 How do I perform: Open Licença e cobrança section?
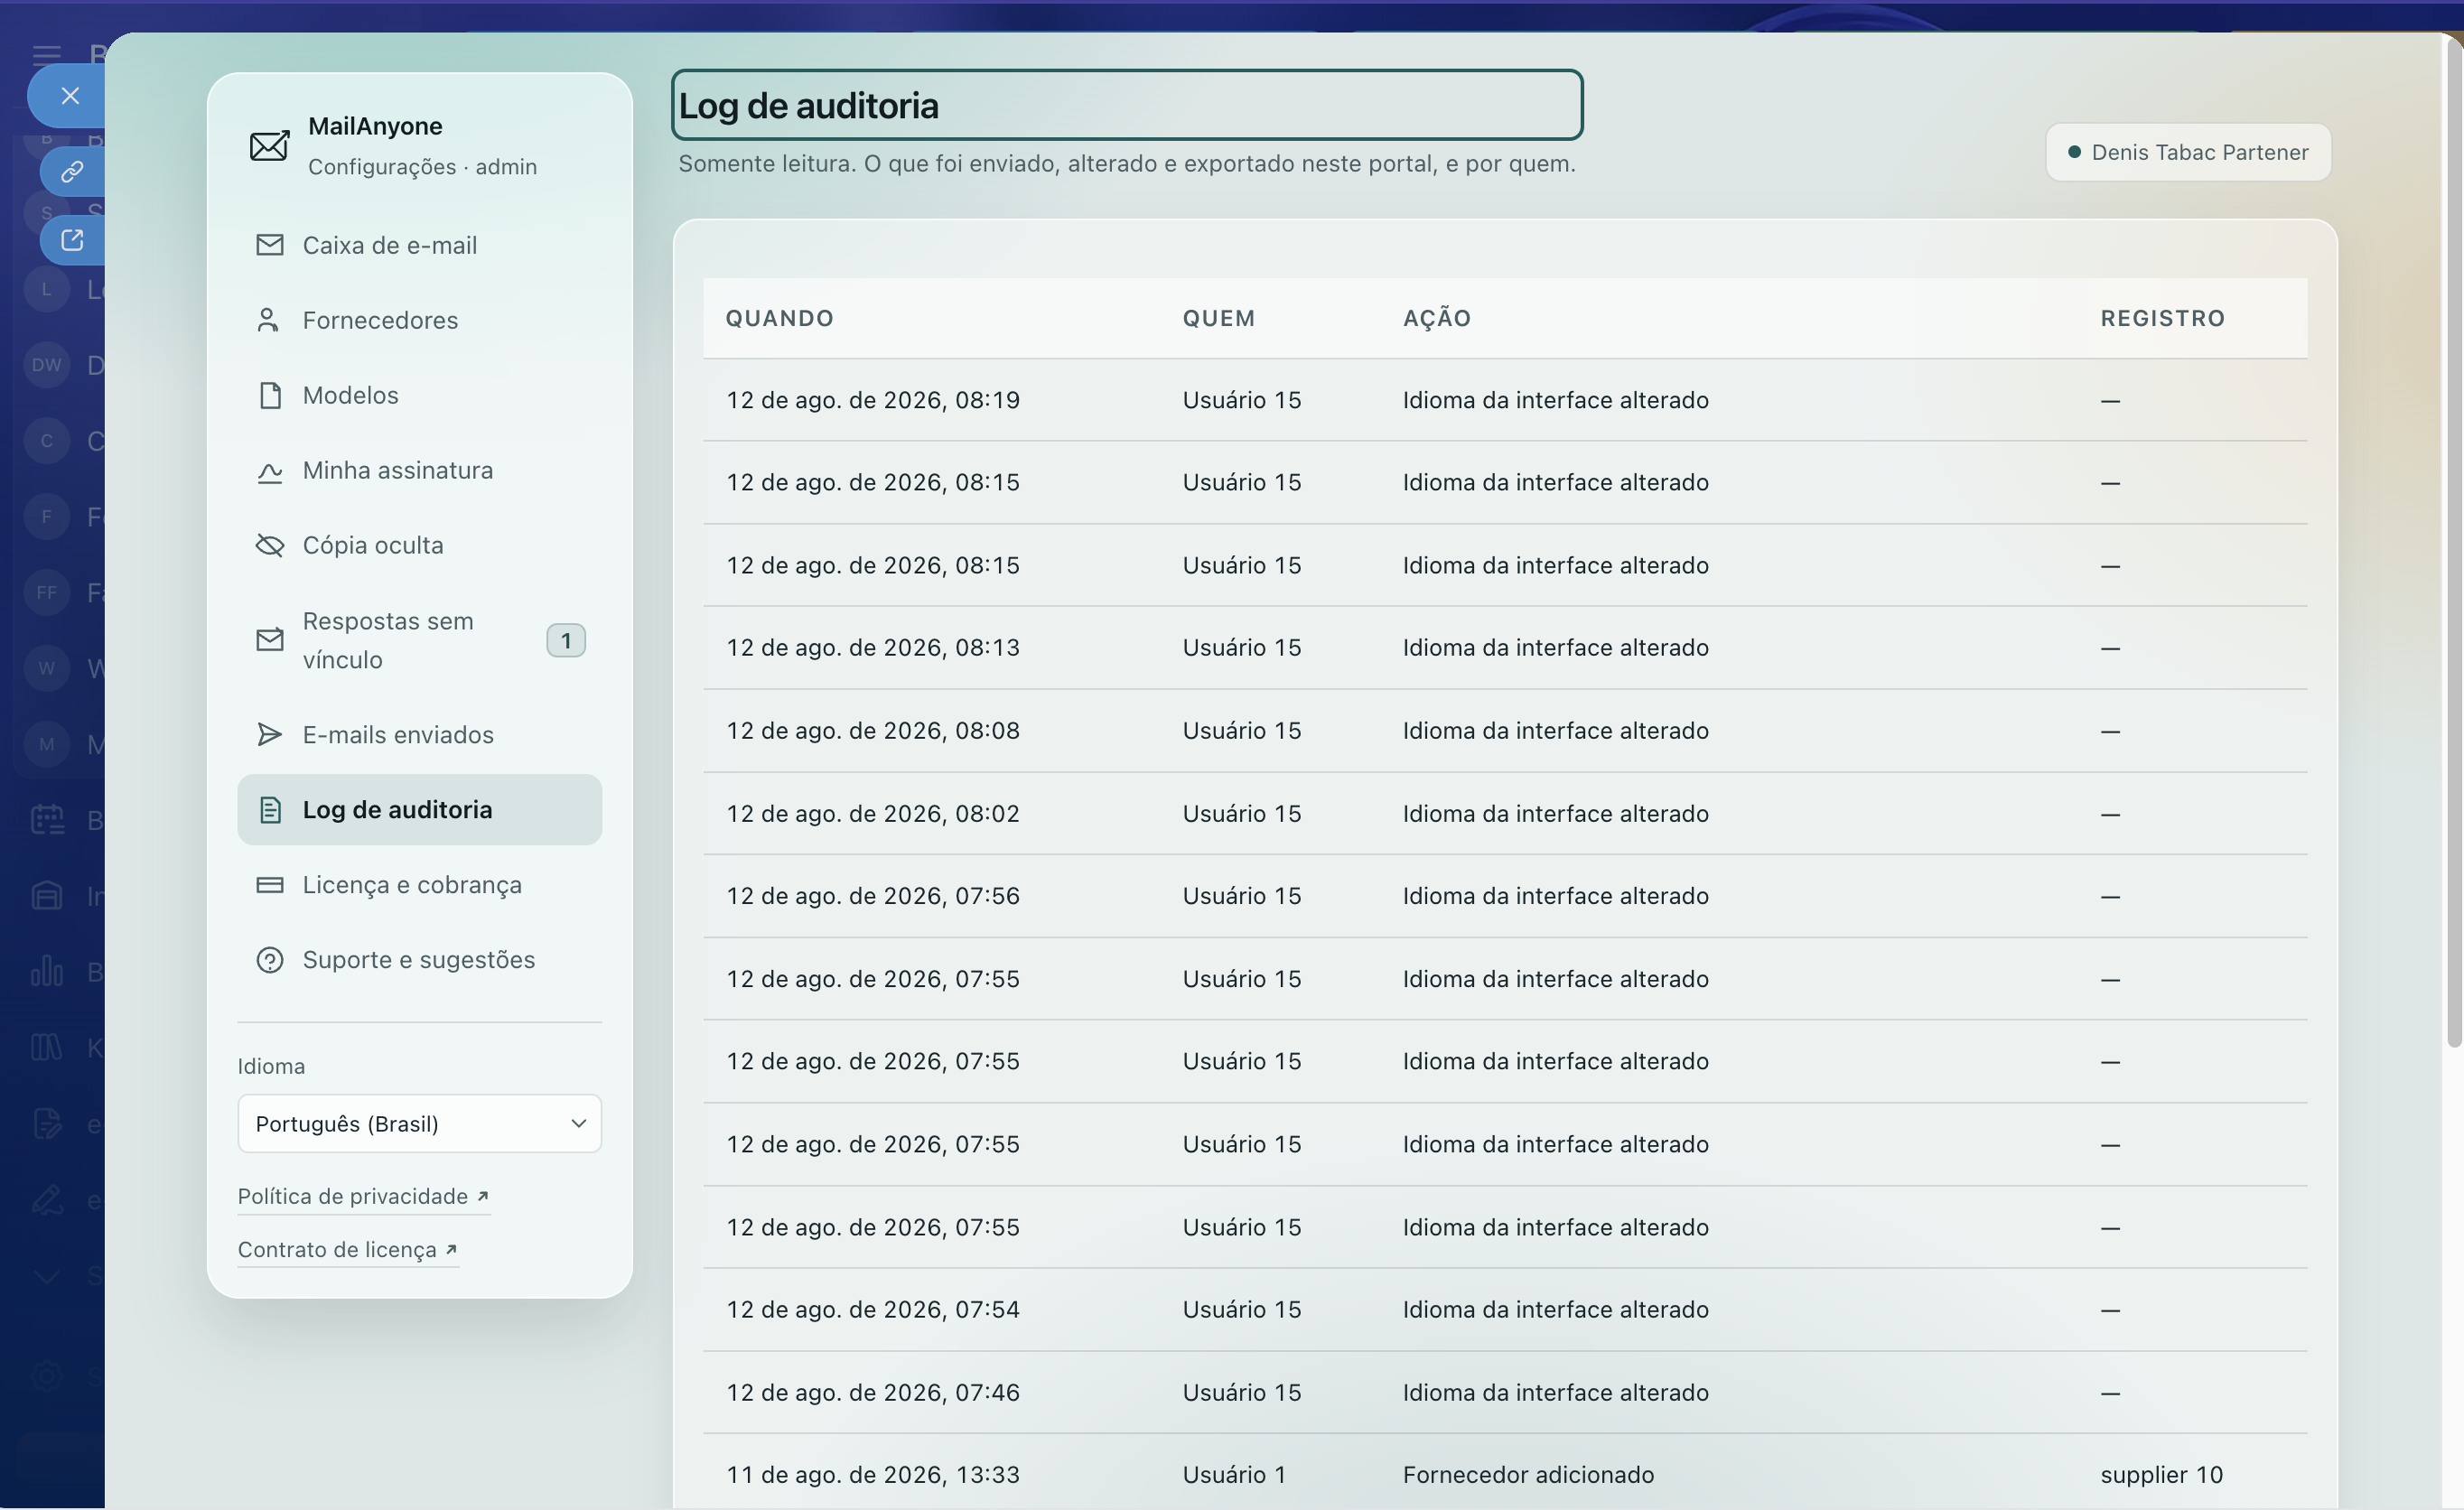pyautogui.click(x=419, y=885)
